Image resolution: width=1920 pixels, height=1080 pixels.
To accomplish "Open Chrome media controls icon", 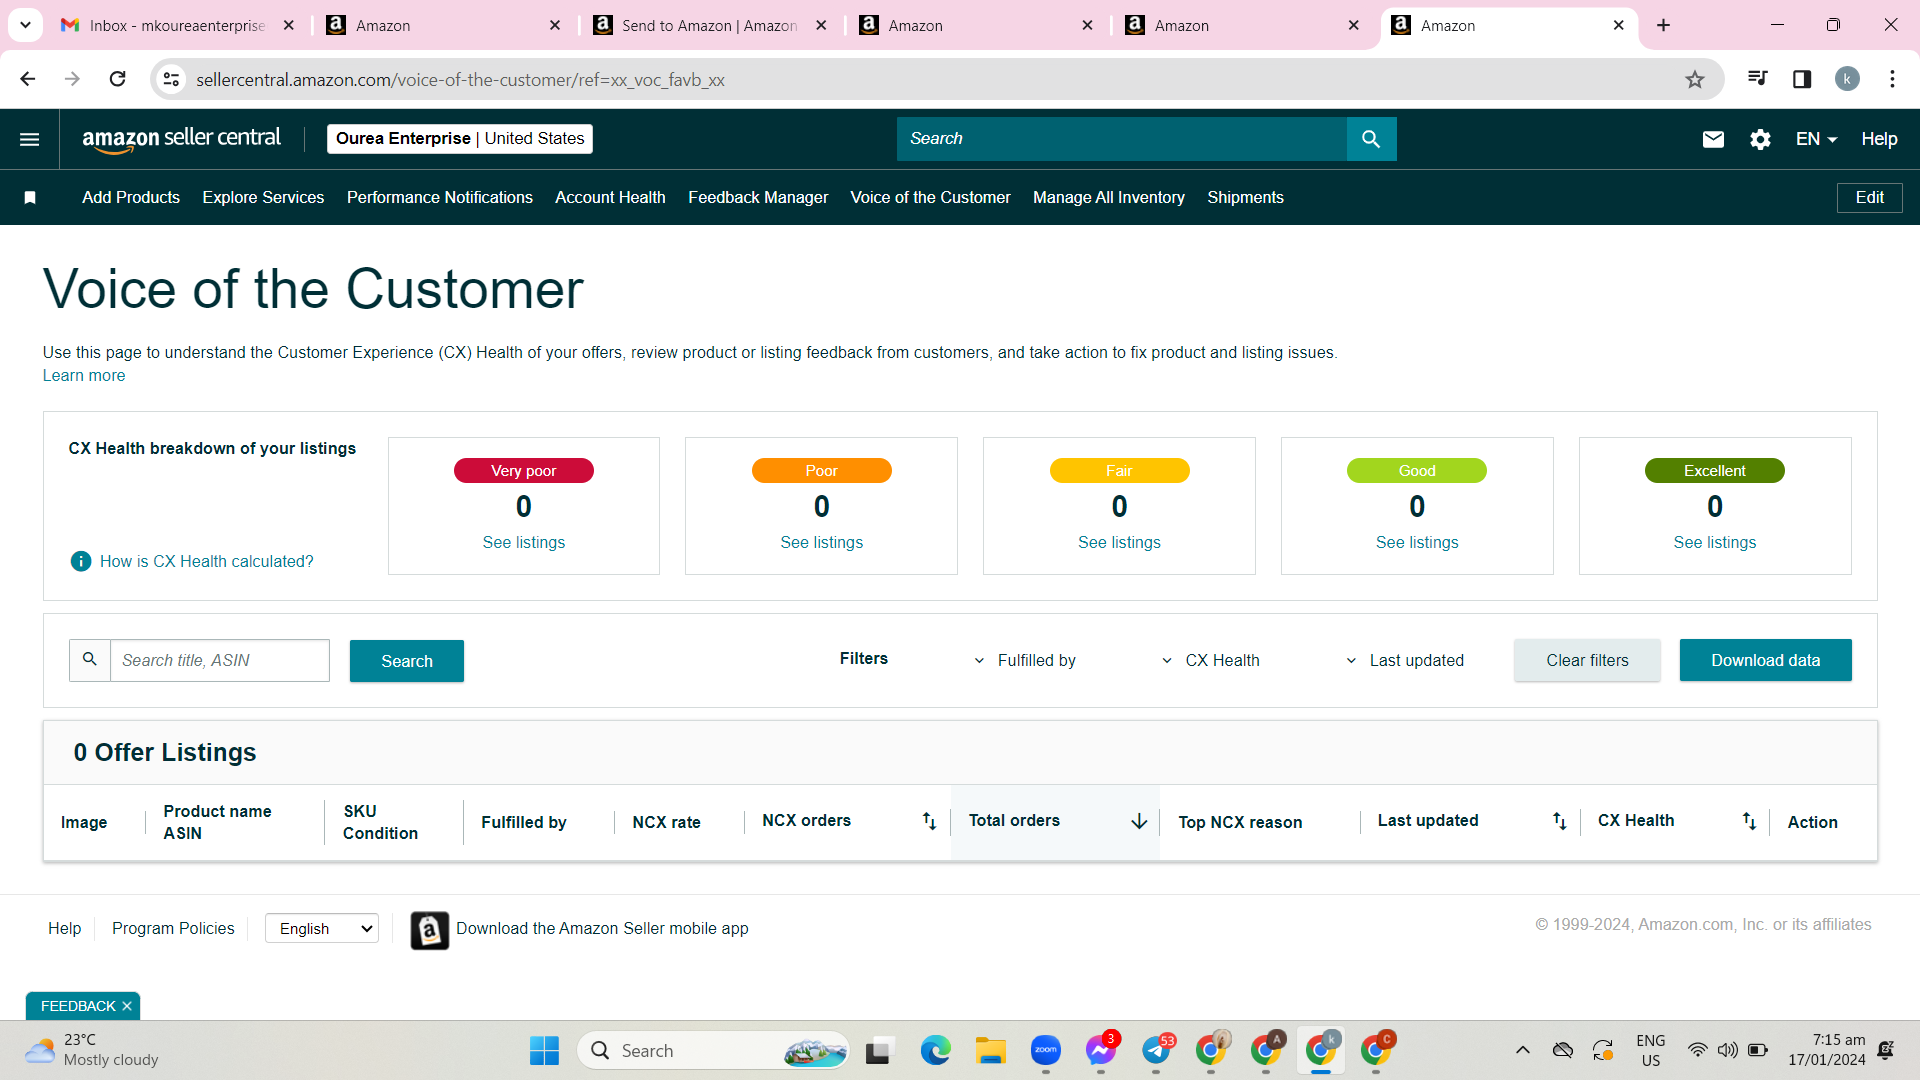I will click(x=1757, y=79).
